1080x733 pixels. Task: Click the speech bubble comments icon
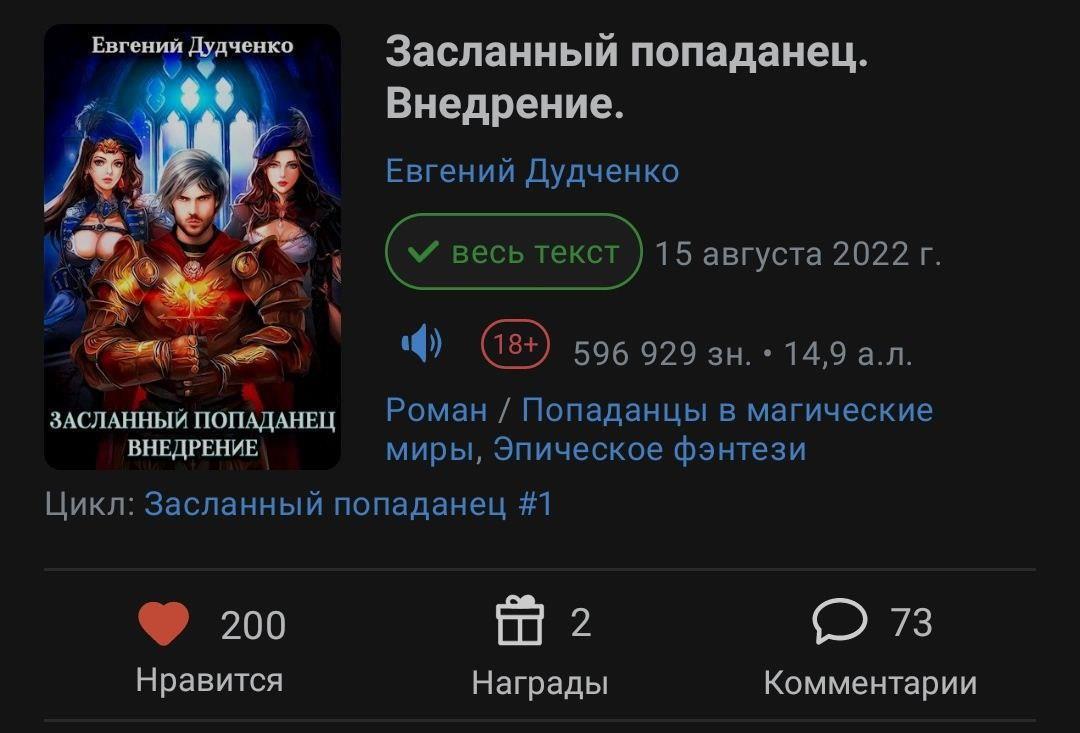[x=840, y=621]
